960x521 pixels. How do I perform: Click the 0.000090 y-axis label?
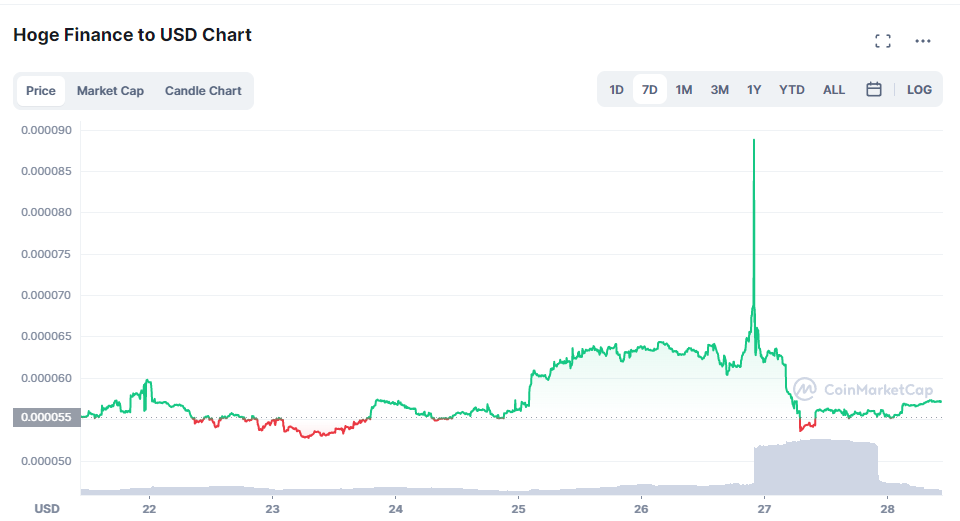47,130
